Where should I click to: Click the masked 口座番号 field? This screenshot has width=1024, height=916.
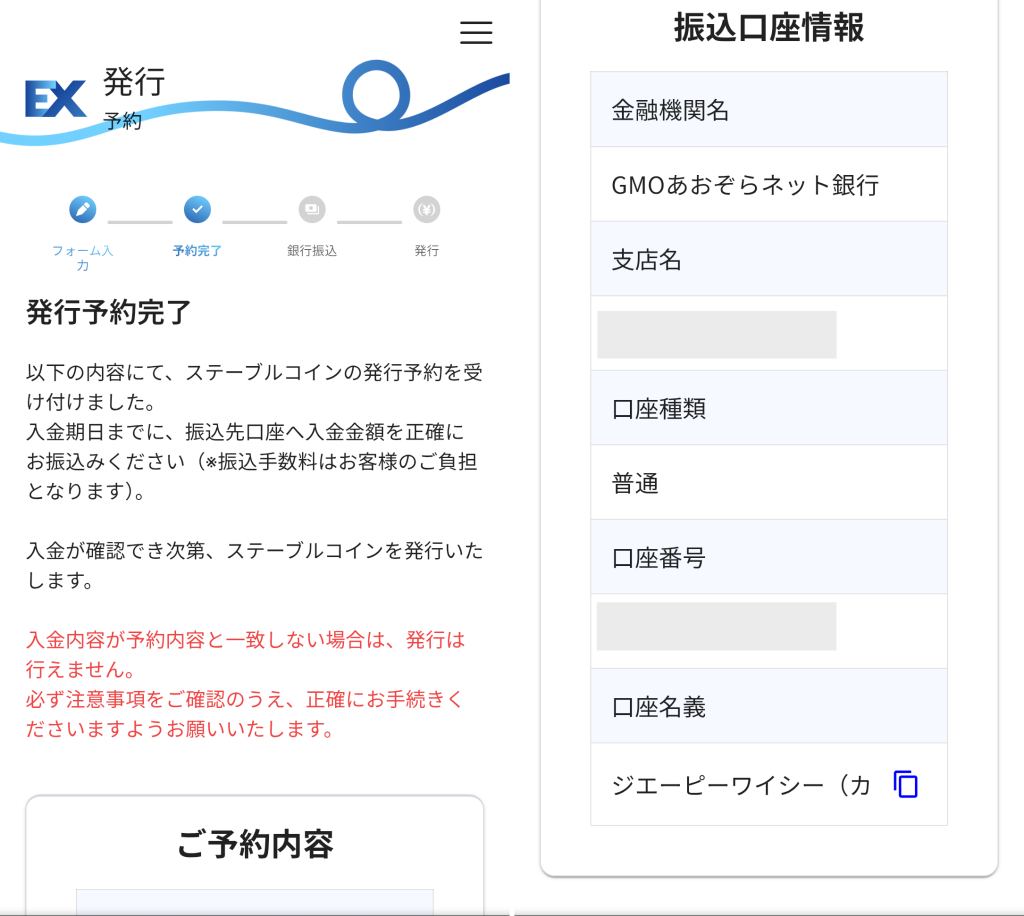point(718,626)
